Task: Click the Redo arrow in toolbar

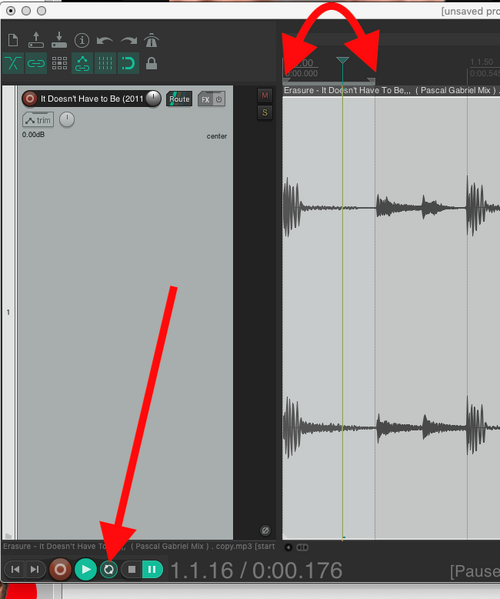Action: 129,40
